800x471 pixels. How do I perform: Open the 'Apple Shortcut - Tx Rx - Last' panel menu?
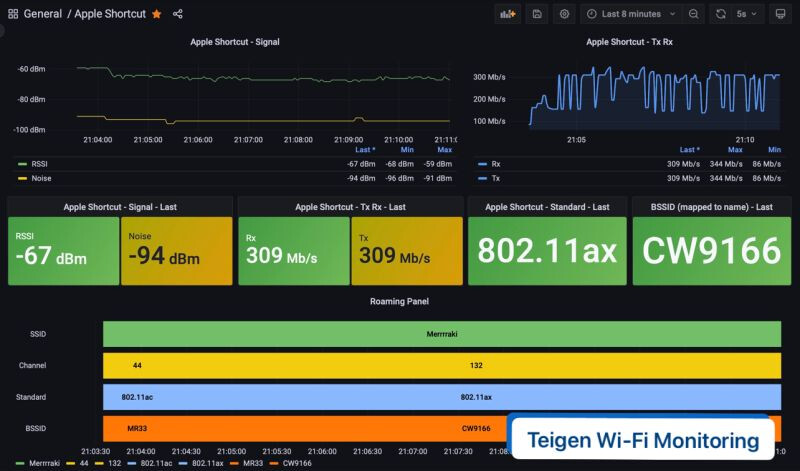351,207
